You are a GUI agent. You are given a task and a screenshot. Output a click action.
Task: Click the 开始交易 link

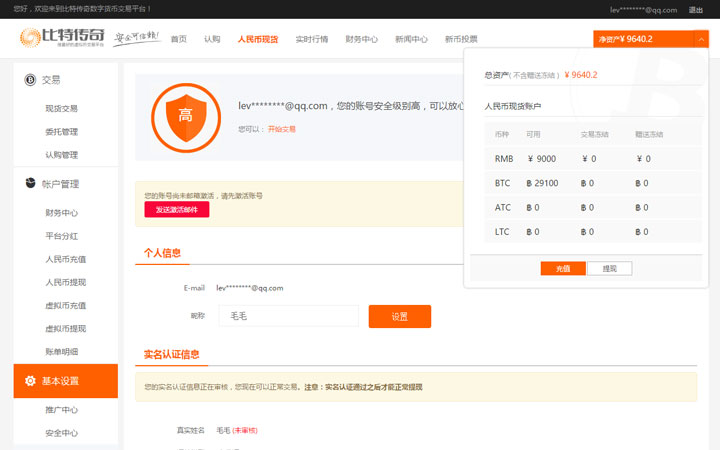coord(281,129)
